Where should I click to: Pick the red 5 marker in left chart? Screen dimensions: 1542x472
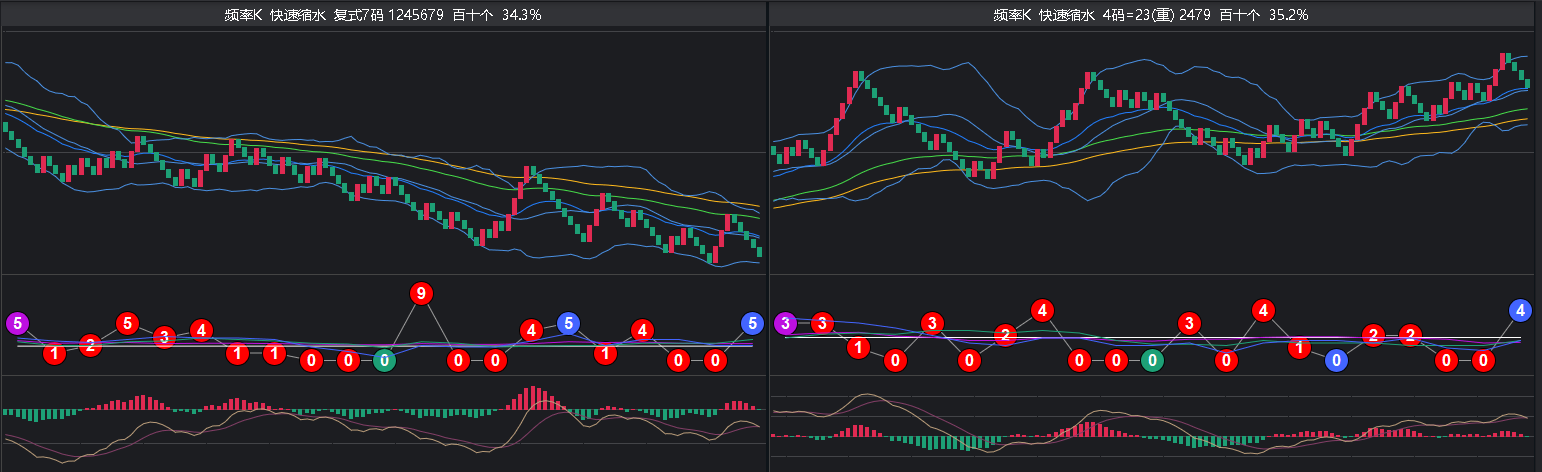point(127,323)
